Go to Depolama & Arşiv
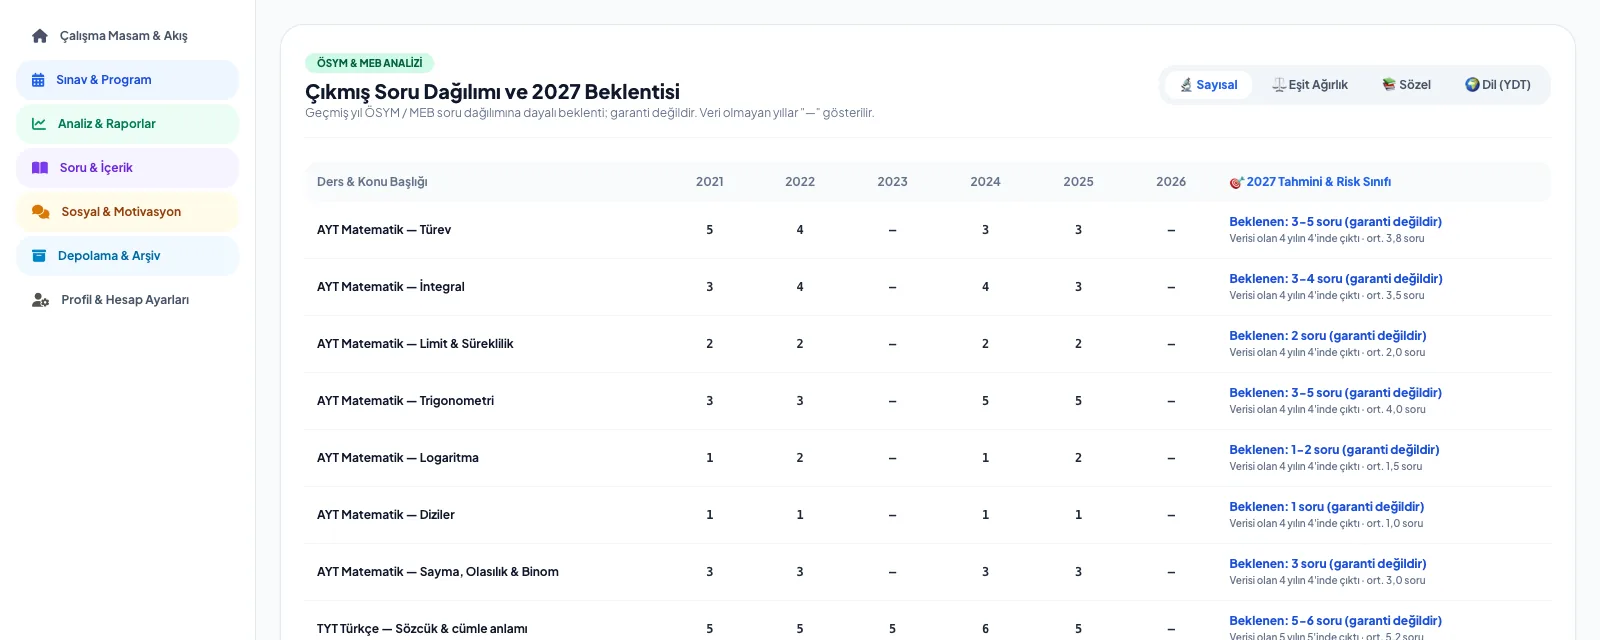This screenshot has width=1600, height=640. (x=128, y=256)
